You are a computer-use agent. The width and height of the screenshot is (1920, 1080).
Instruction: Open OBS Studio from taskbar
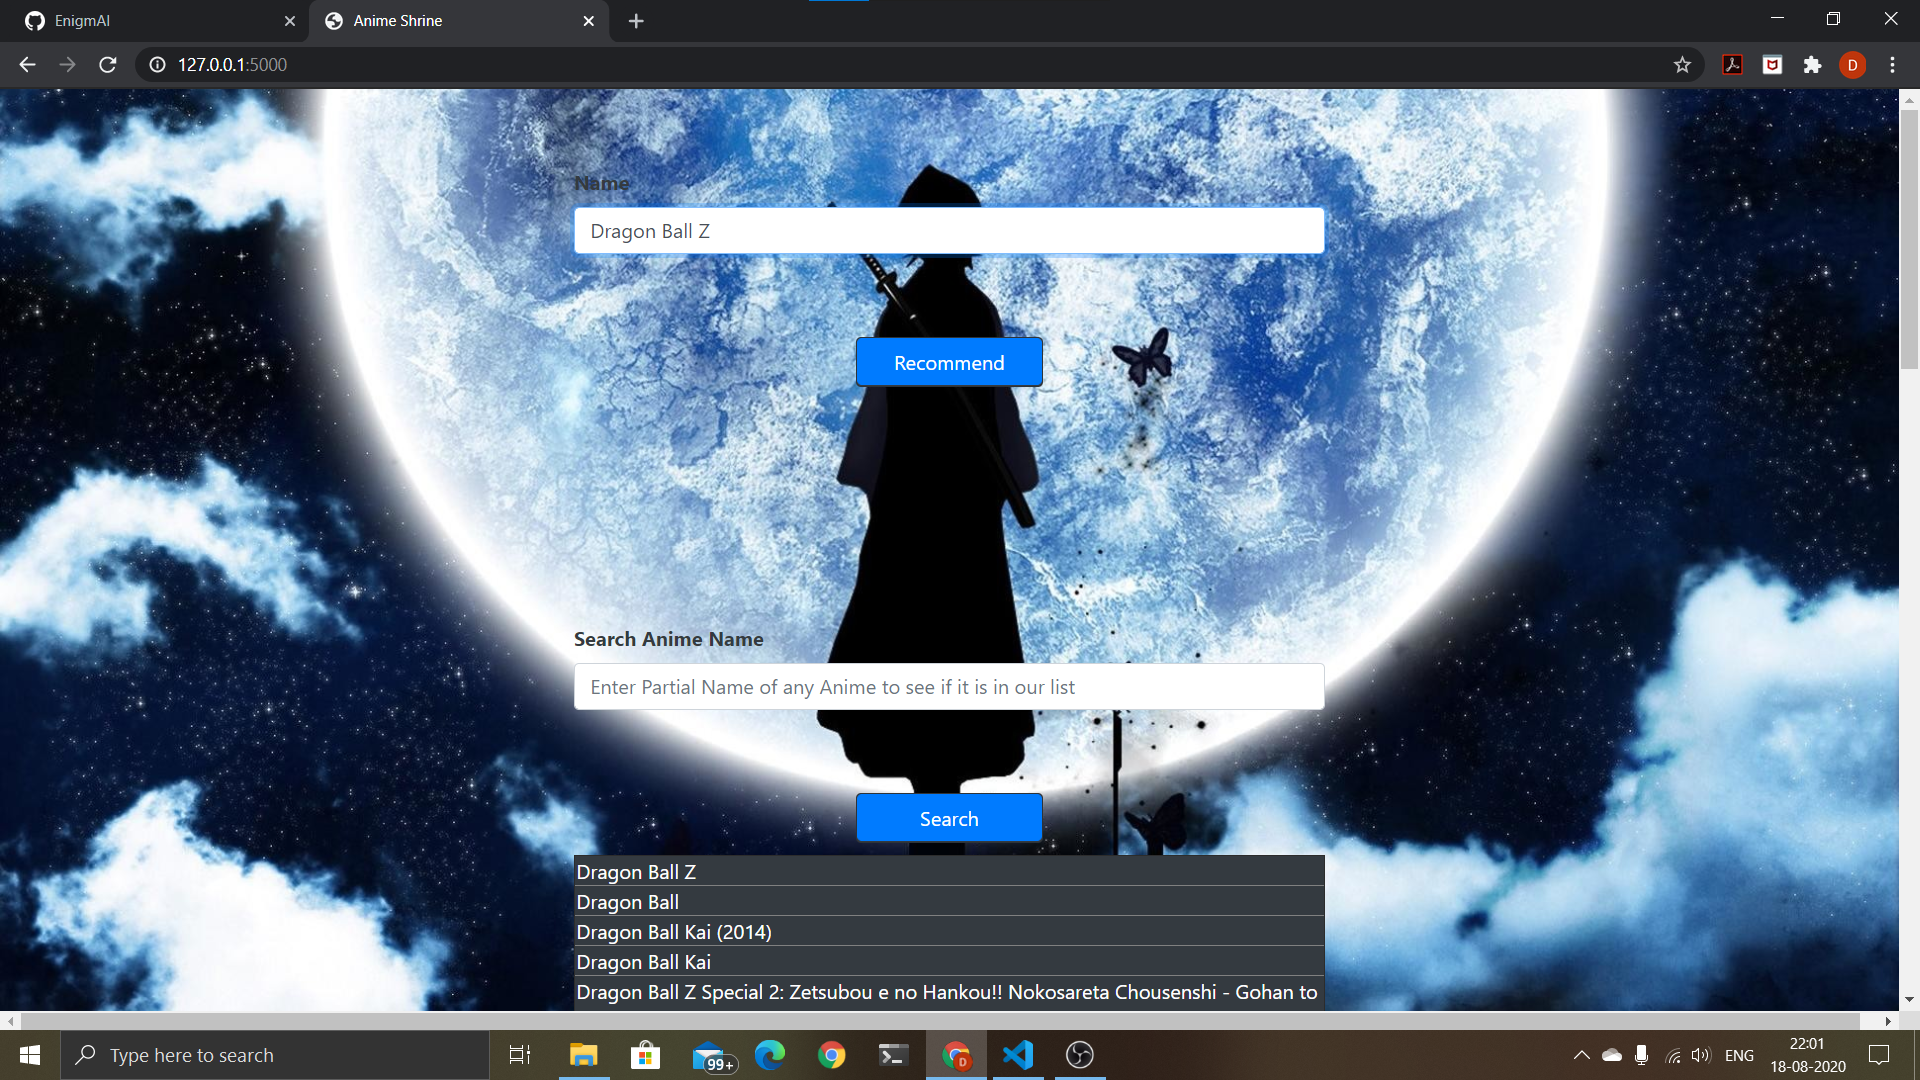coord(1079,1055)
